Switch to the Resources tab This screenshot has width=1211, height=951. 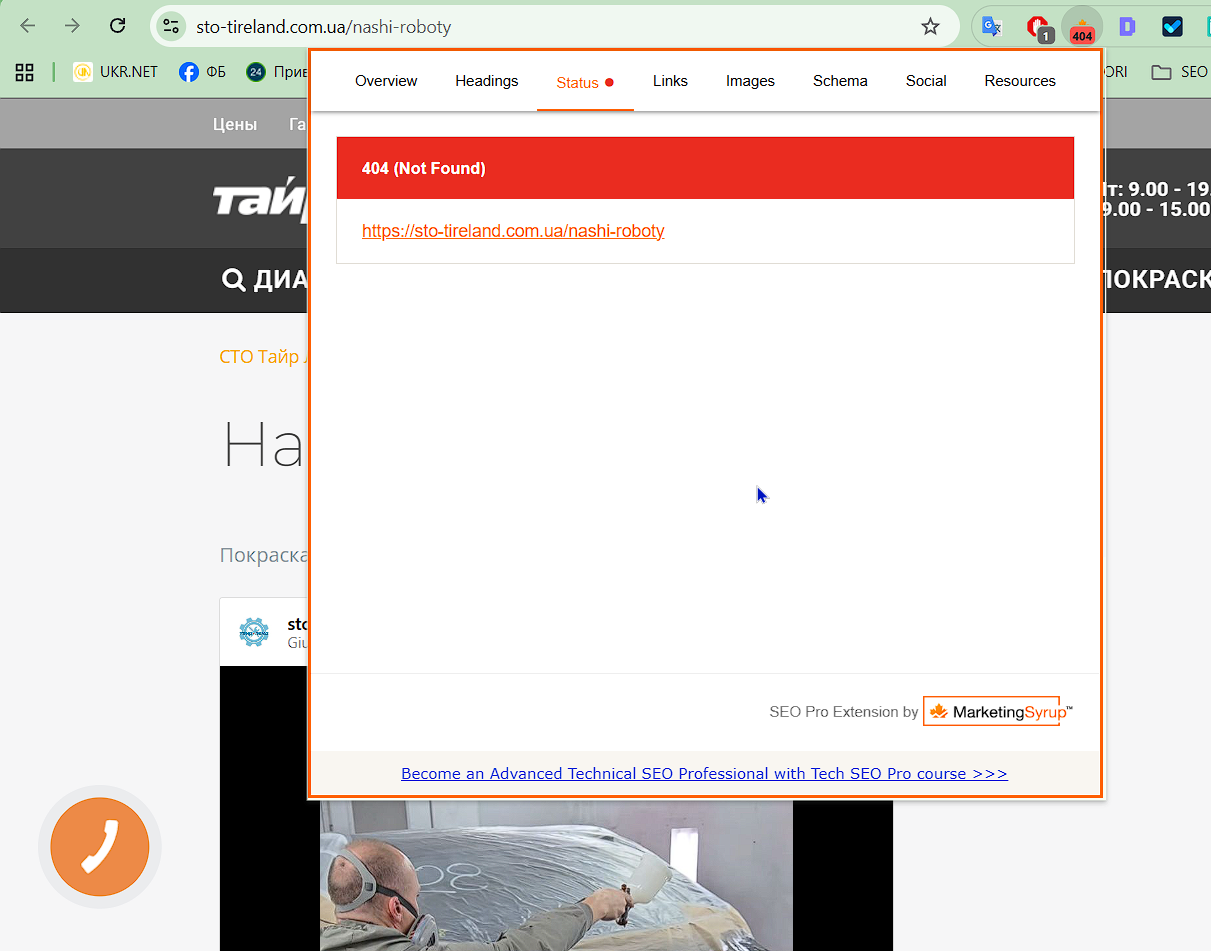point(1020,81)
